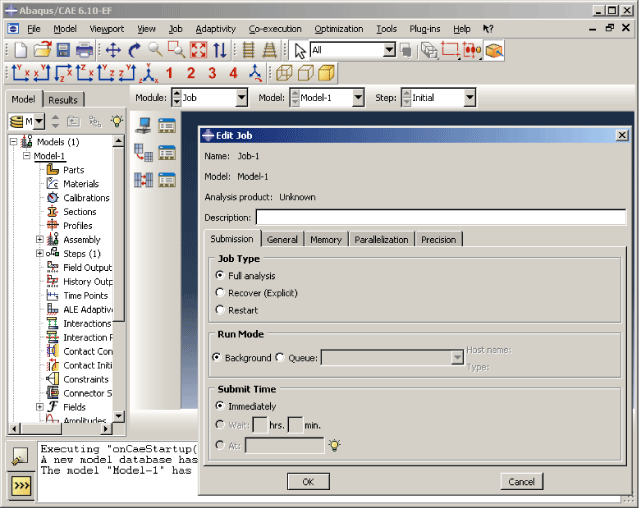Collapse the Models (1) tree node

13,142
